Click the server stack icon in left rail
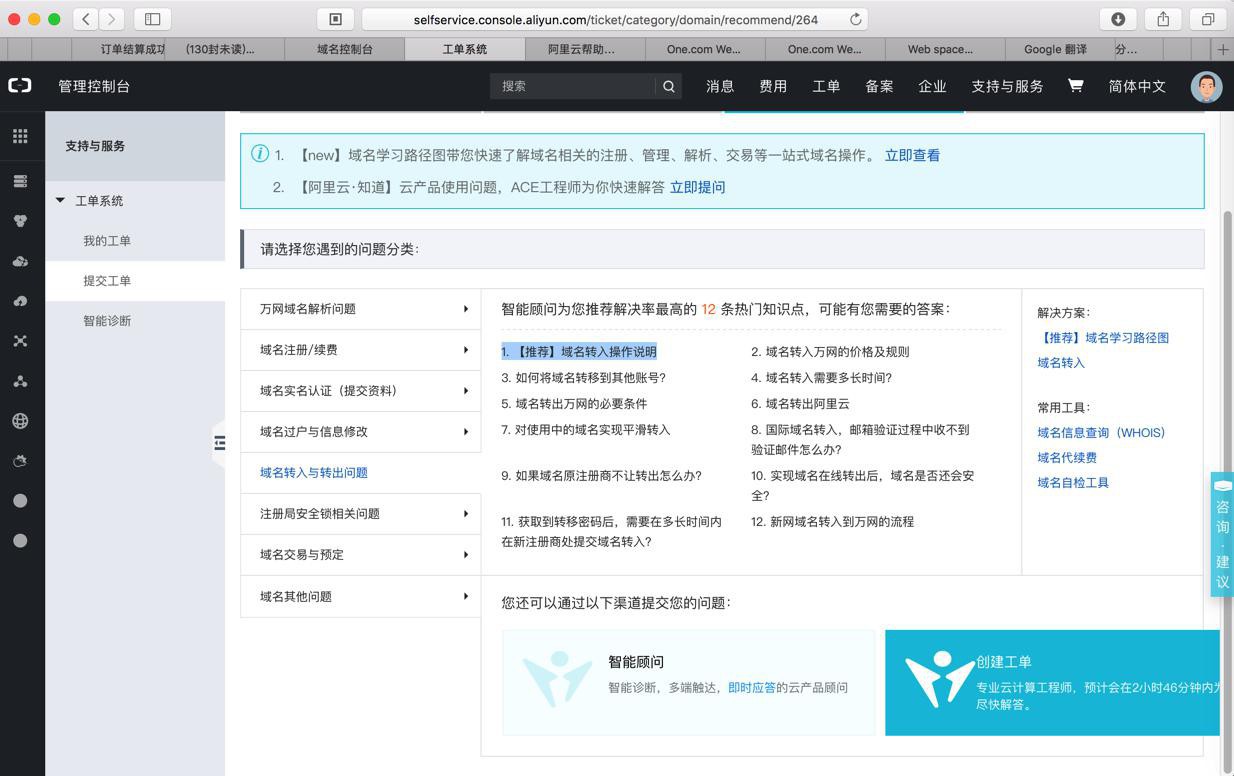The width and height of the screenshot is (1234, 776). [20, 181]
